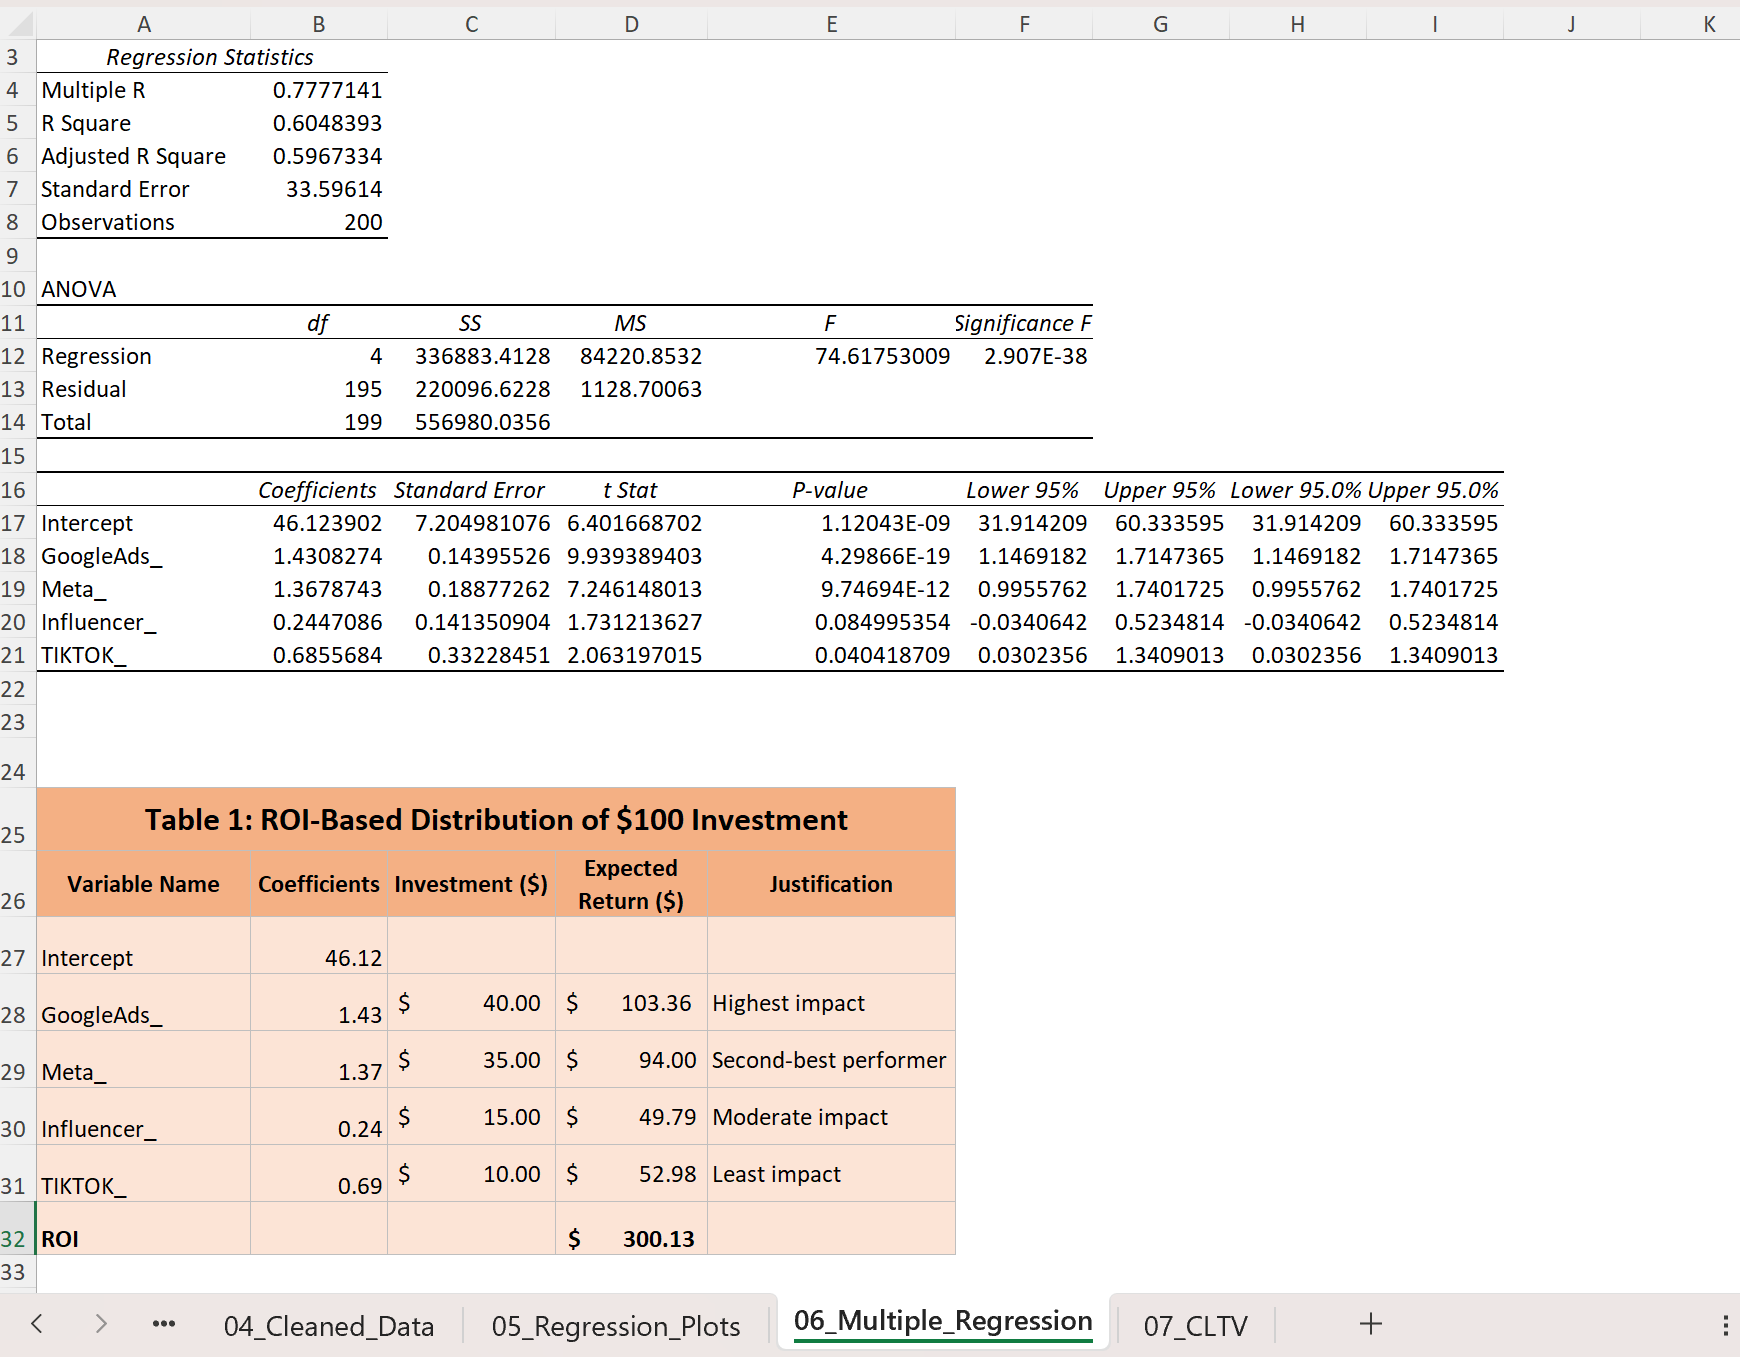Click Standard Error value 33.59614
Viewport: 1740px width, 1357px height.
319,189
